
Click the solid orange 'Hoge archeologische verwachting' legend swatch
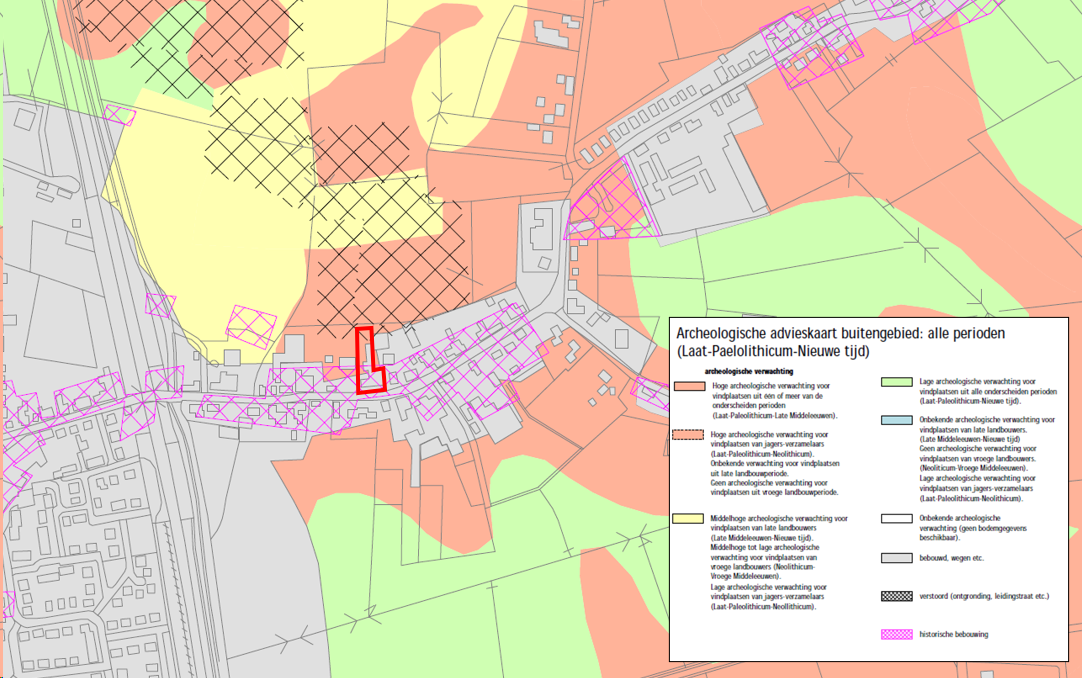click(x=689, y=387)
